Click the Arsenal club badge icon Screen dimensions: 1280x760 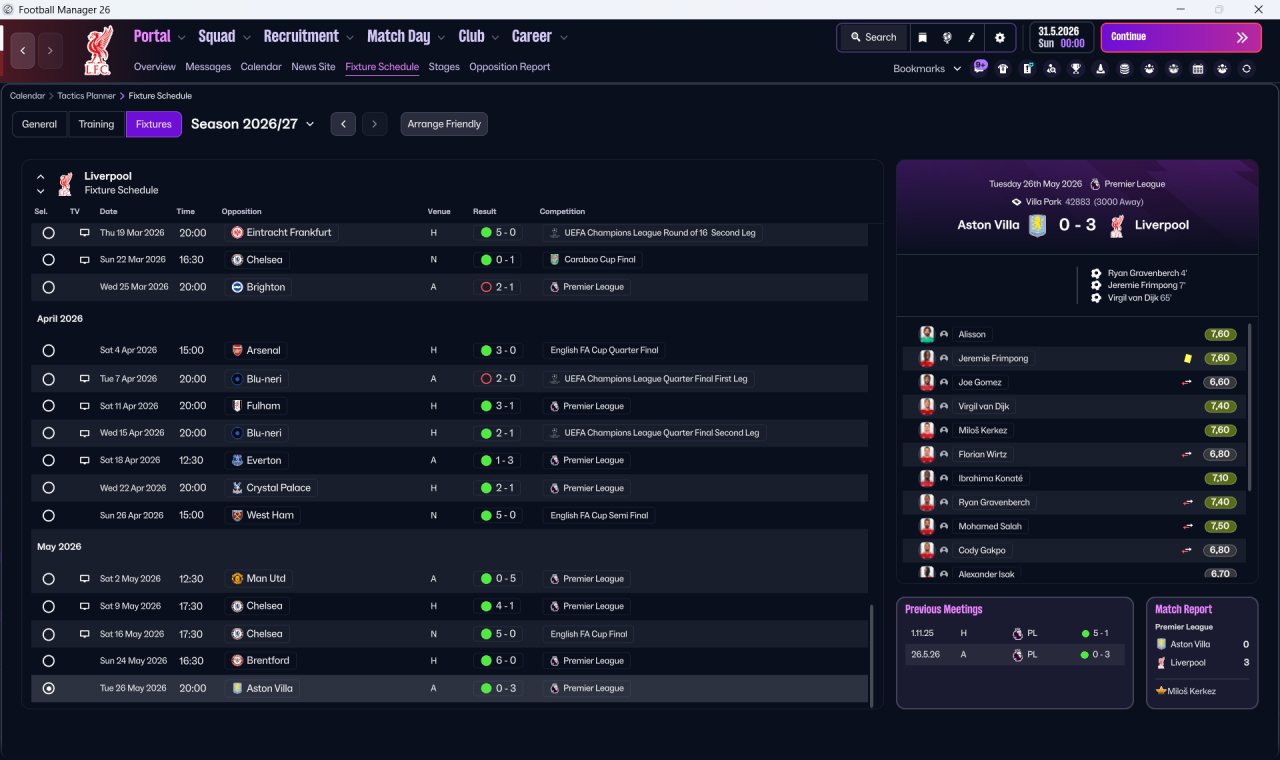[237, 350]
